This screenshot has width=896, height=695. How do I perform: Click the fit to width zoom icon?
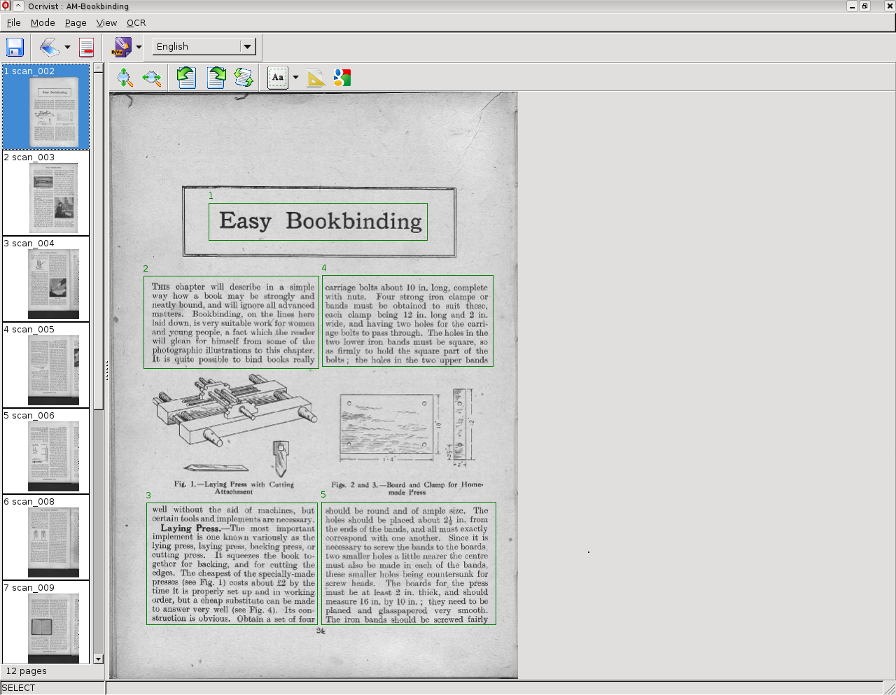pyautogui.click(x=152, y=78)
